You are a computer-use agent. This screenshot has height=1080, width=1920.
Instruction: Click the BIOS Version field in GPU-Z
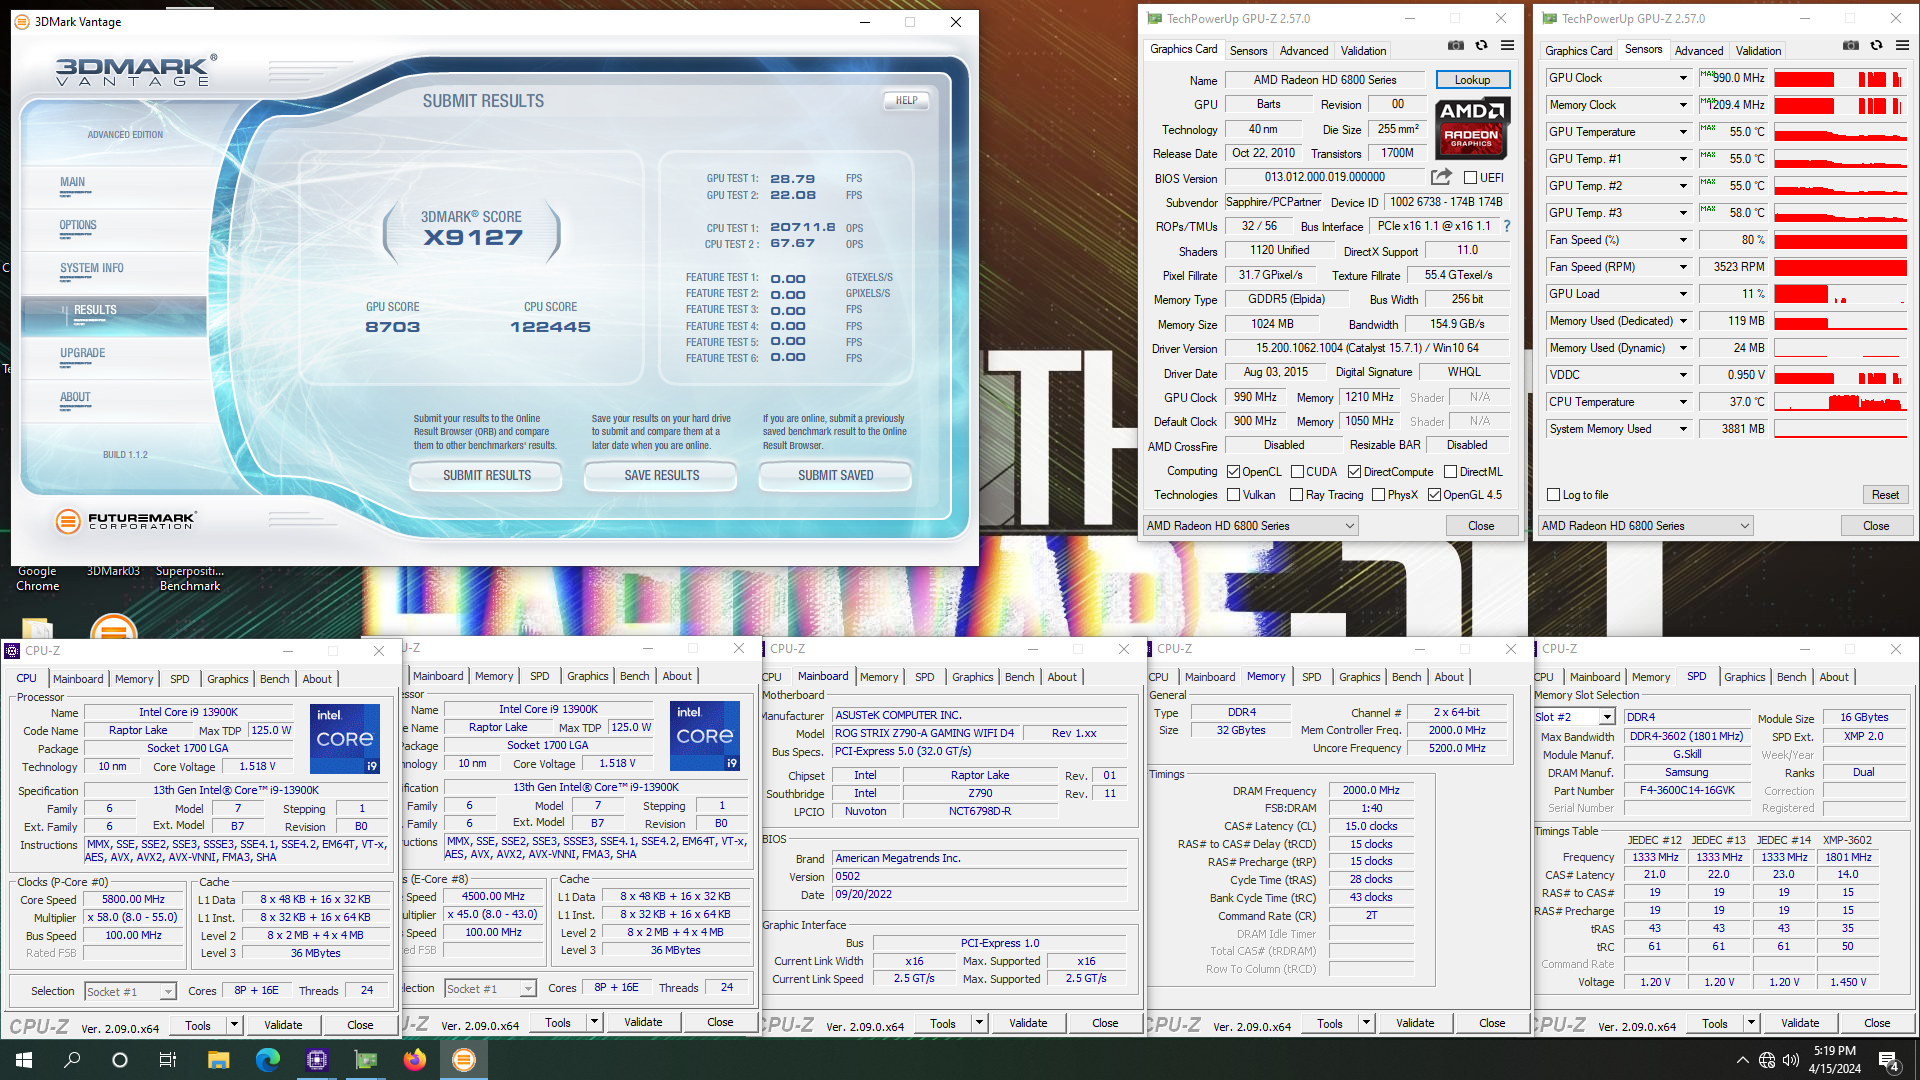[1325, 177]
